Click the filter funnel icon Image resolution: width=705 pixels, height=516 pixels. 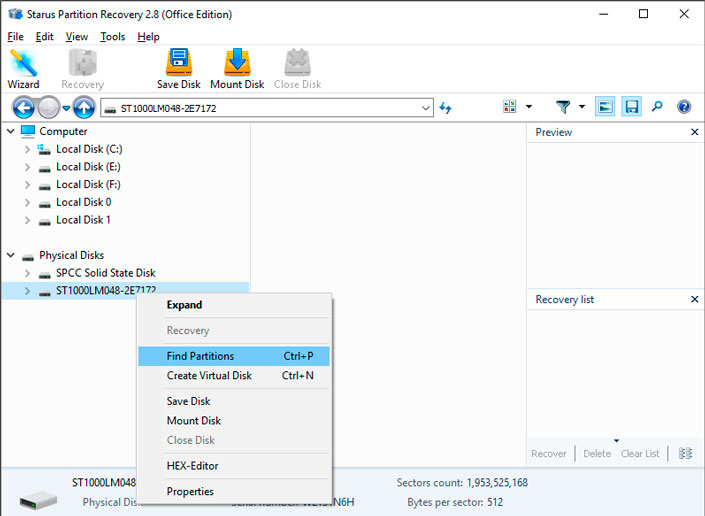pos(563,107)
